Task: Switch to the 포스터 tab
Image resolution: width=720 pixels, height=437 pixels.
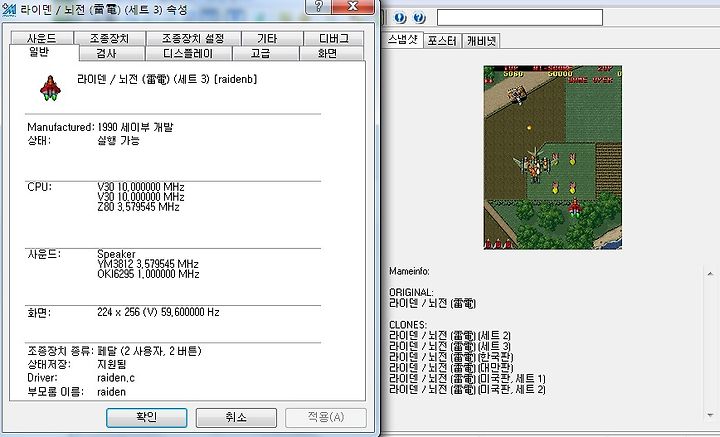Action: coord(442,41)
